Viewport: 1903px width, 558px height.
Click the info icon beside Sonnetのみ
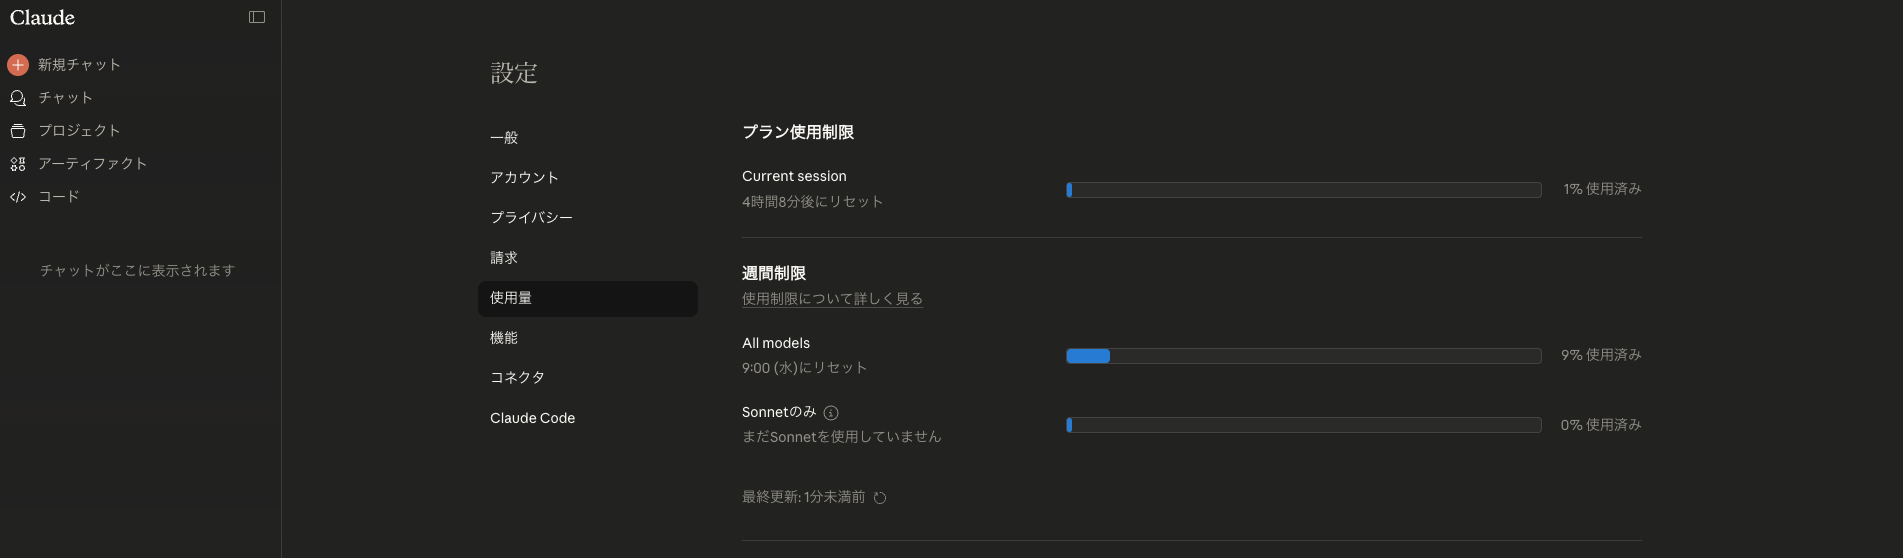point(831,413)
